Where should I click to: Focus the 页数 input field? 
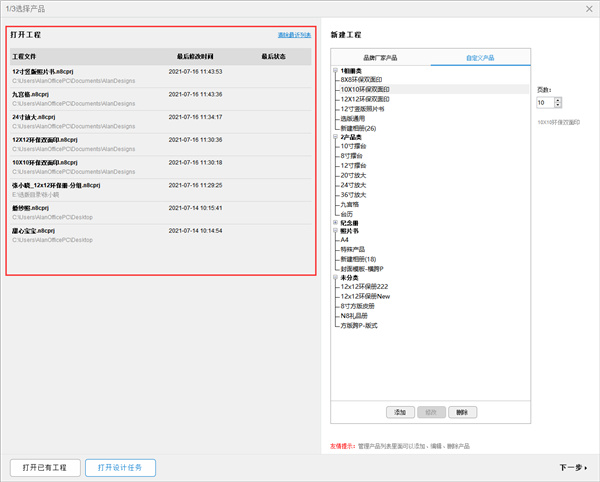545,103
